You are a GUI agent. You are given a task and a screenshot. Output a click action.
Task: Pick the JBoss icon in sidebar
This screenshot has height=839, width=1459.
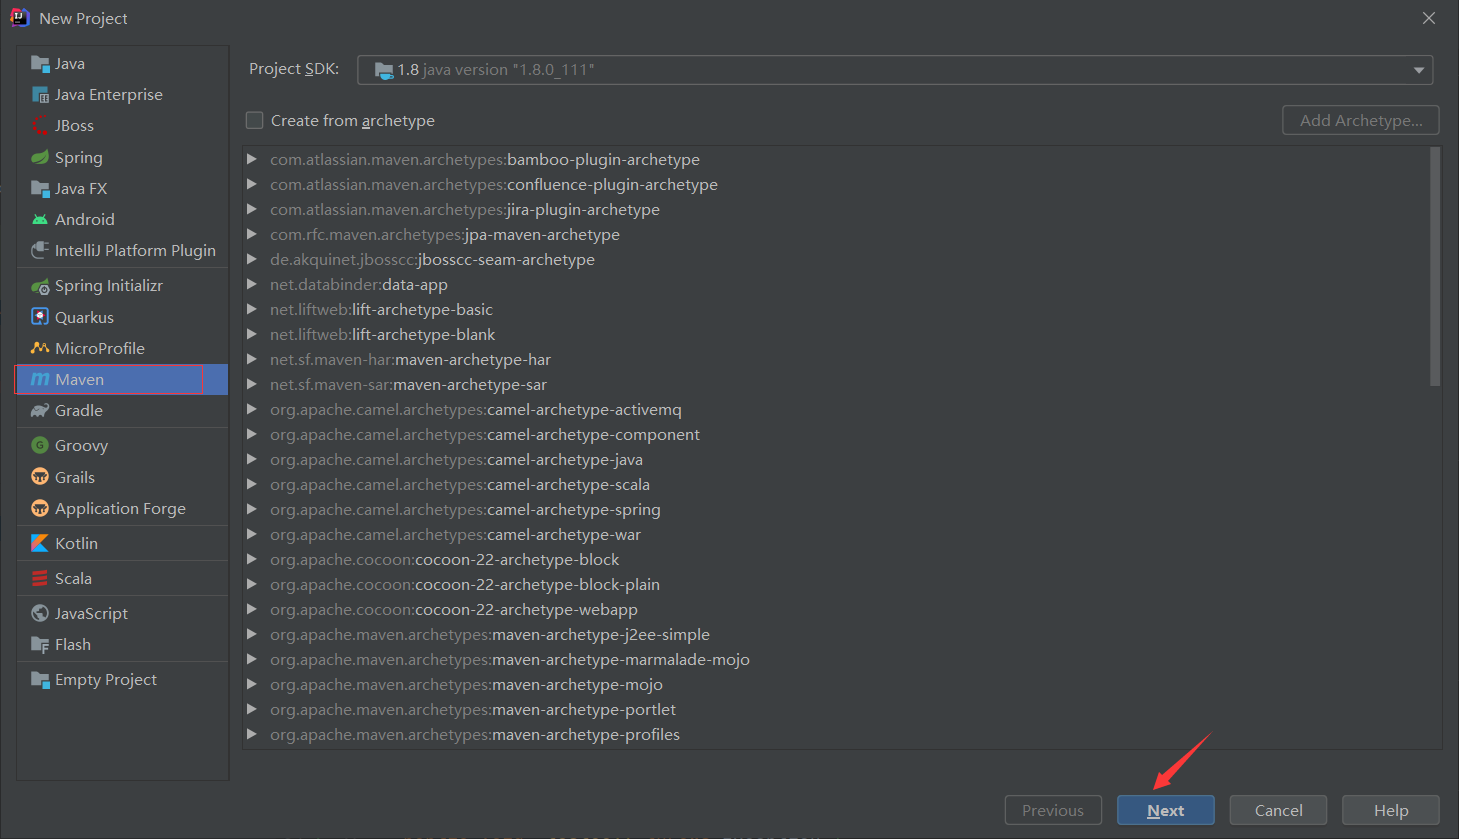click(40, 126)
